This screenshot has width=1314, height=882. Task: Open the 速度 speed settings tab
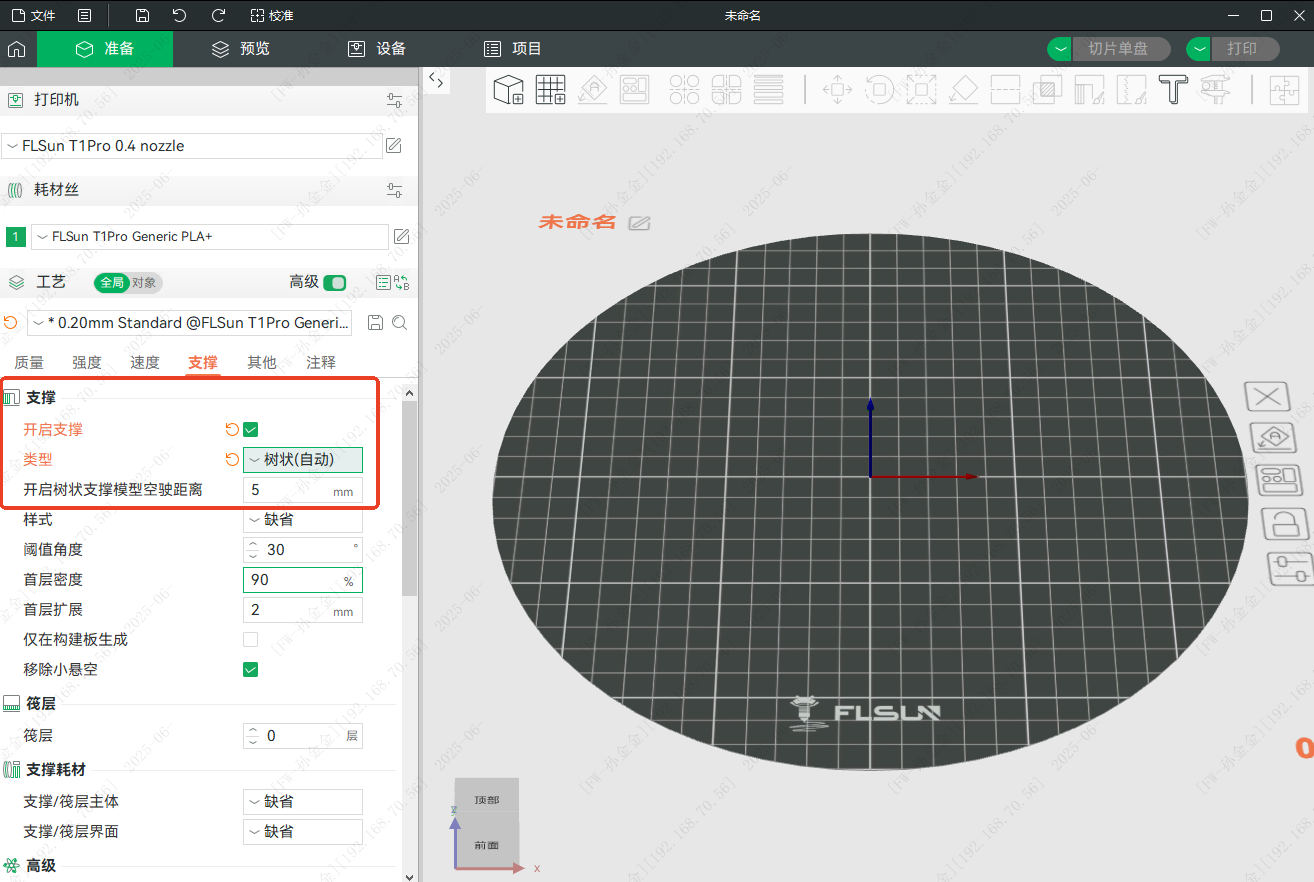[x=145, y=363]
